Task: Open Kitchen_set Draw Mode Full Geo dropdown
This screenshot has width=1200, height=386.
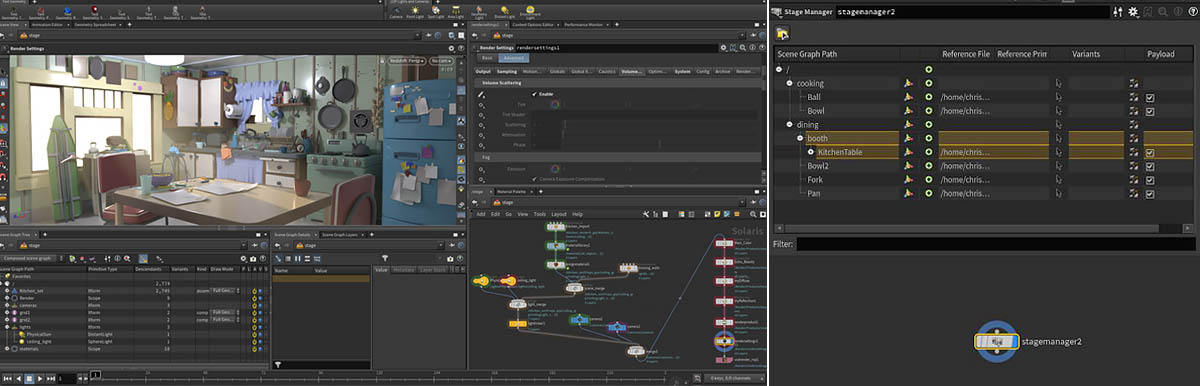Action: pyautogui.click(x=225, y=291)
